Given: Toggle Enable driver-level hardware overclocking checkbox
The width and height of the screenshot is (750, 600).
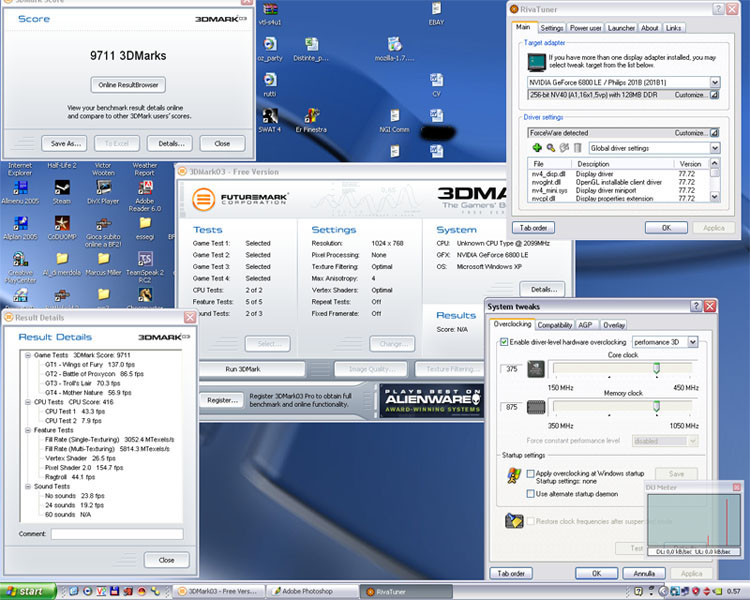Looking at the screenshot, I should pyautogui.click(x=504, y=342).
